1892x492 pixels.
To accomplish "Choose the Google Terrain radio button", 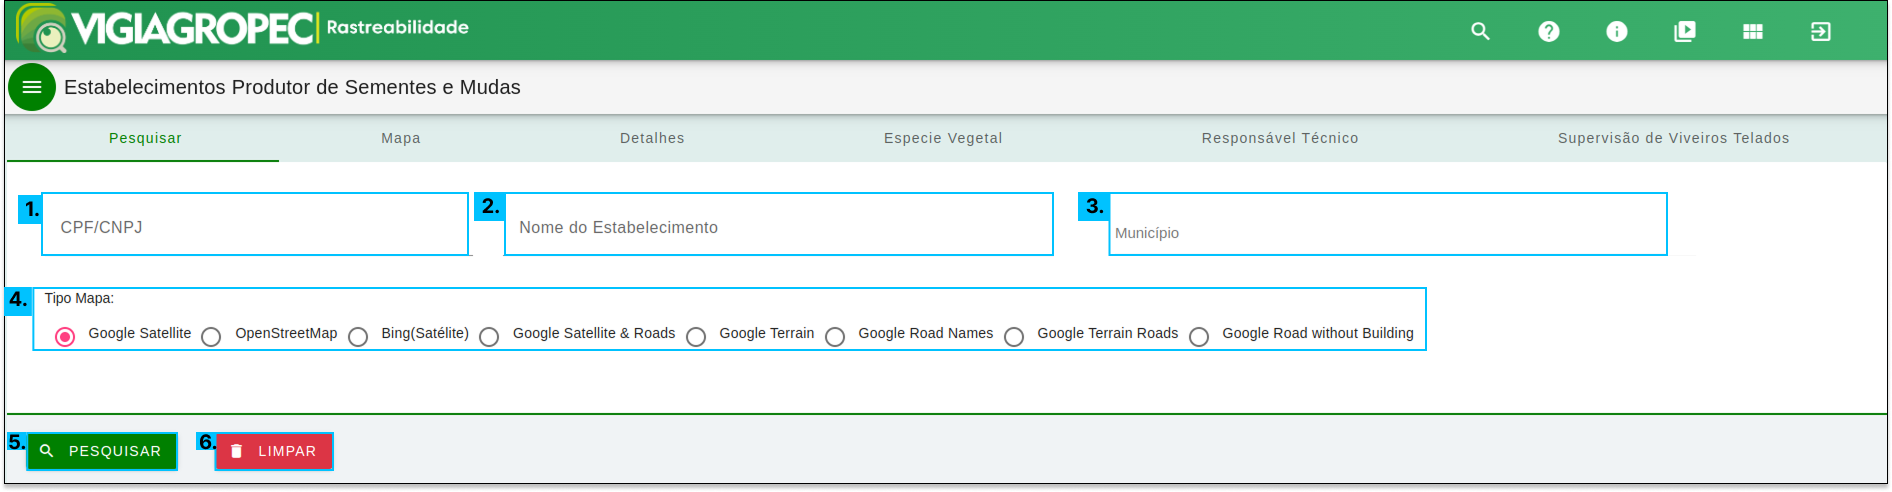I will click(x=696, y=337).
